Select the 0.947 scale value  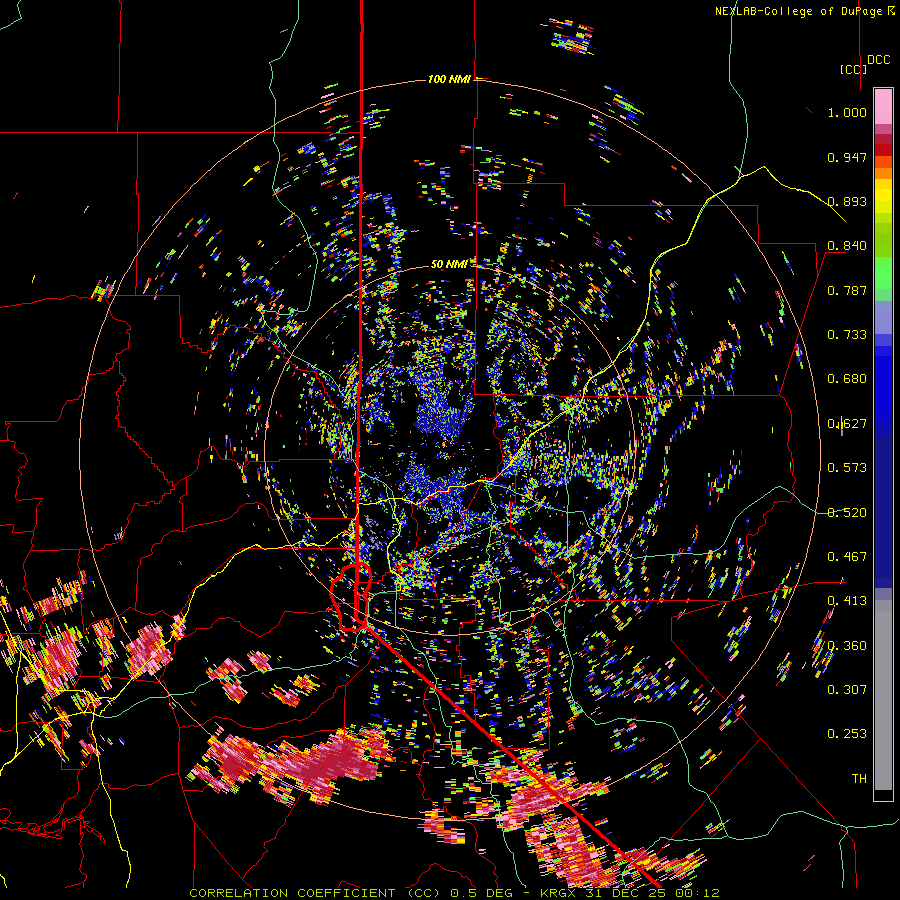pos(847,157)
